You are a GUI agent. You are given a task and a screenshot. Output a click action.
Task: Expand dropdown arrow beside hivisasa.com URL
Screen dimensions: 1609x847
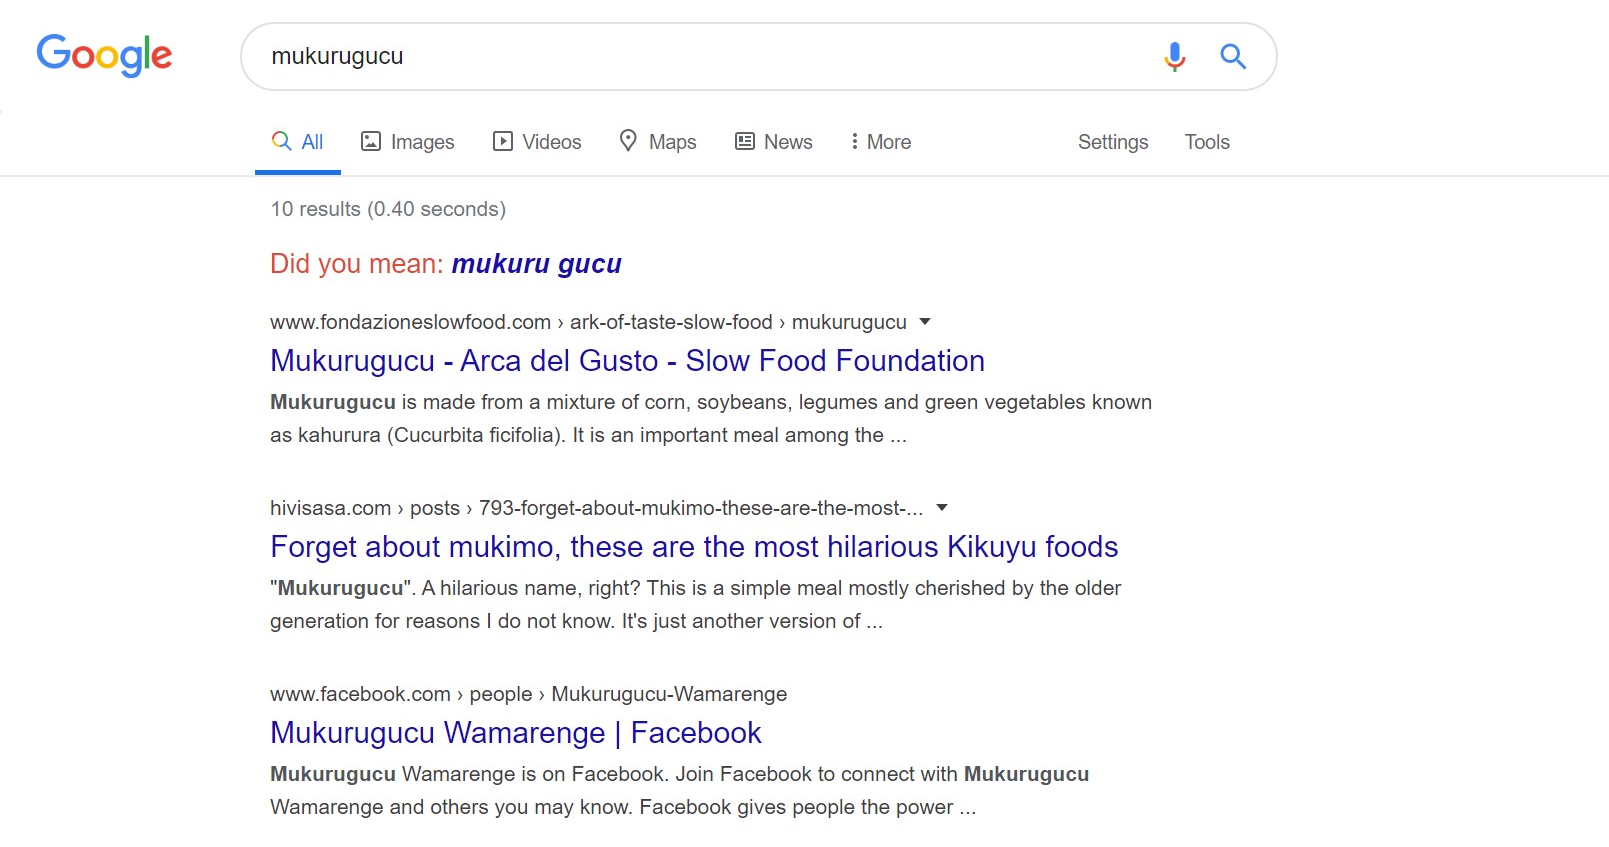[x=941, y=507]
